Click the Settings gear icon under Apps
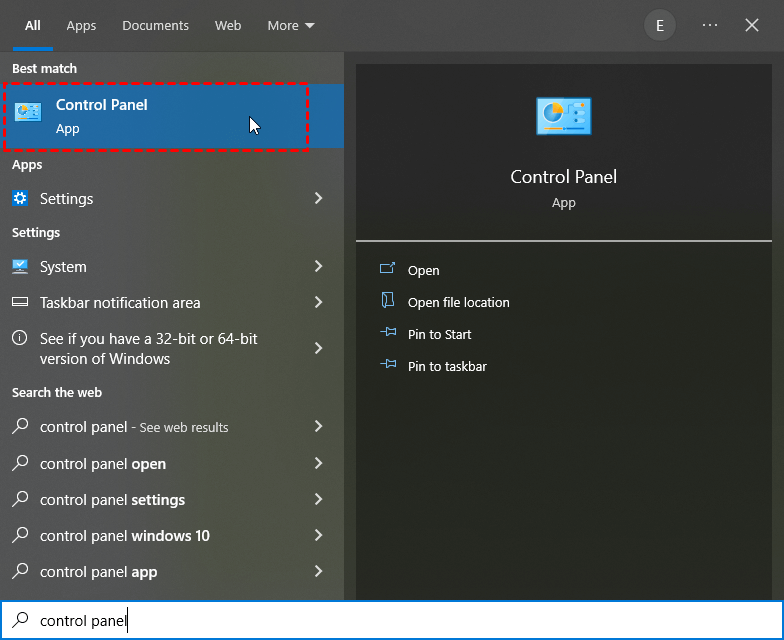 pyautogui.click(x=20, y=198)
